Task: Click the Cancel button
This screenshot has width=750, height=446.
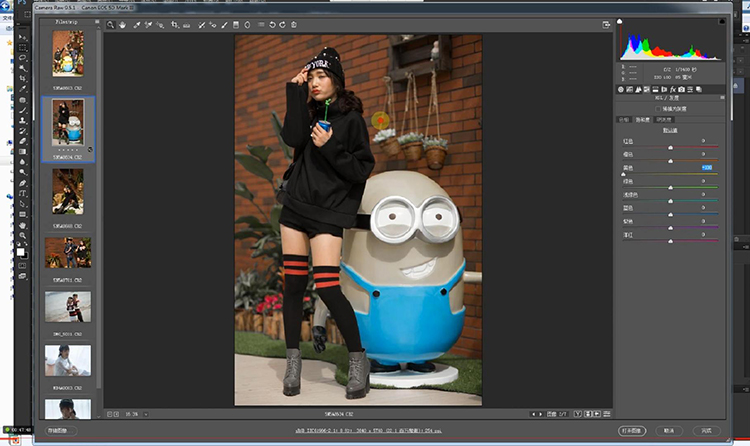Action: (669, 431)
